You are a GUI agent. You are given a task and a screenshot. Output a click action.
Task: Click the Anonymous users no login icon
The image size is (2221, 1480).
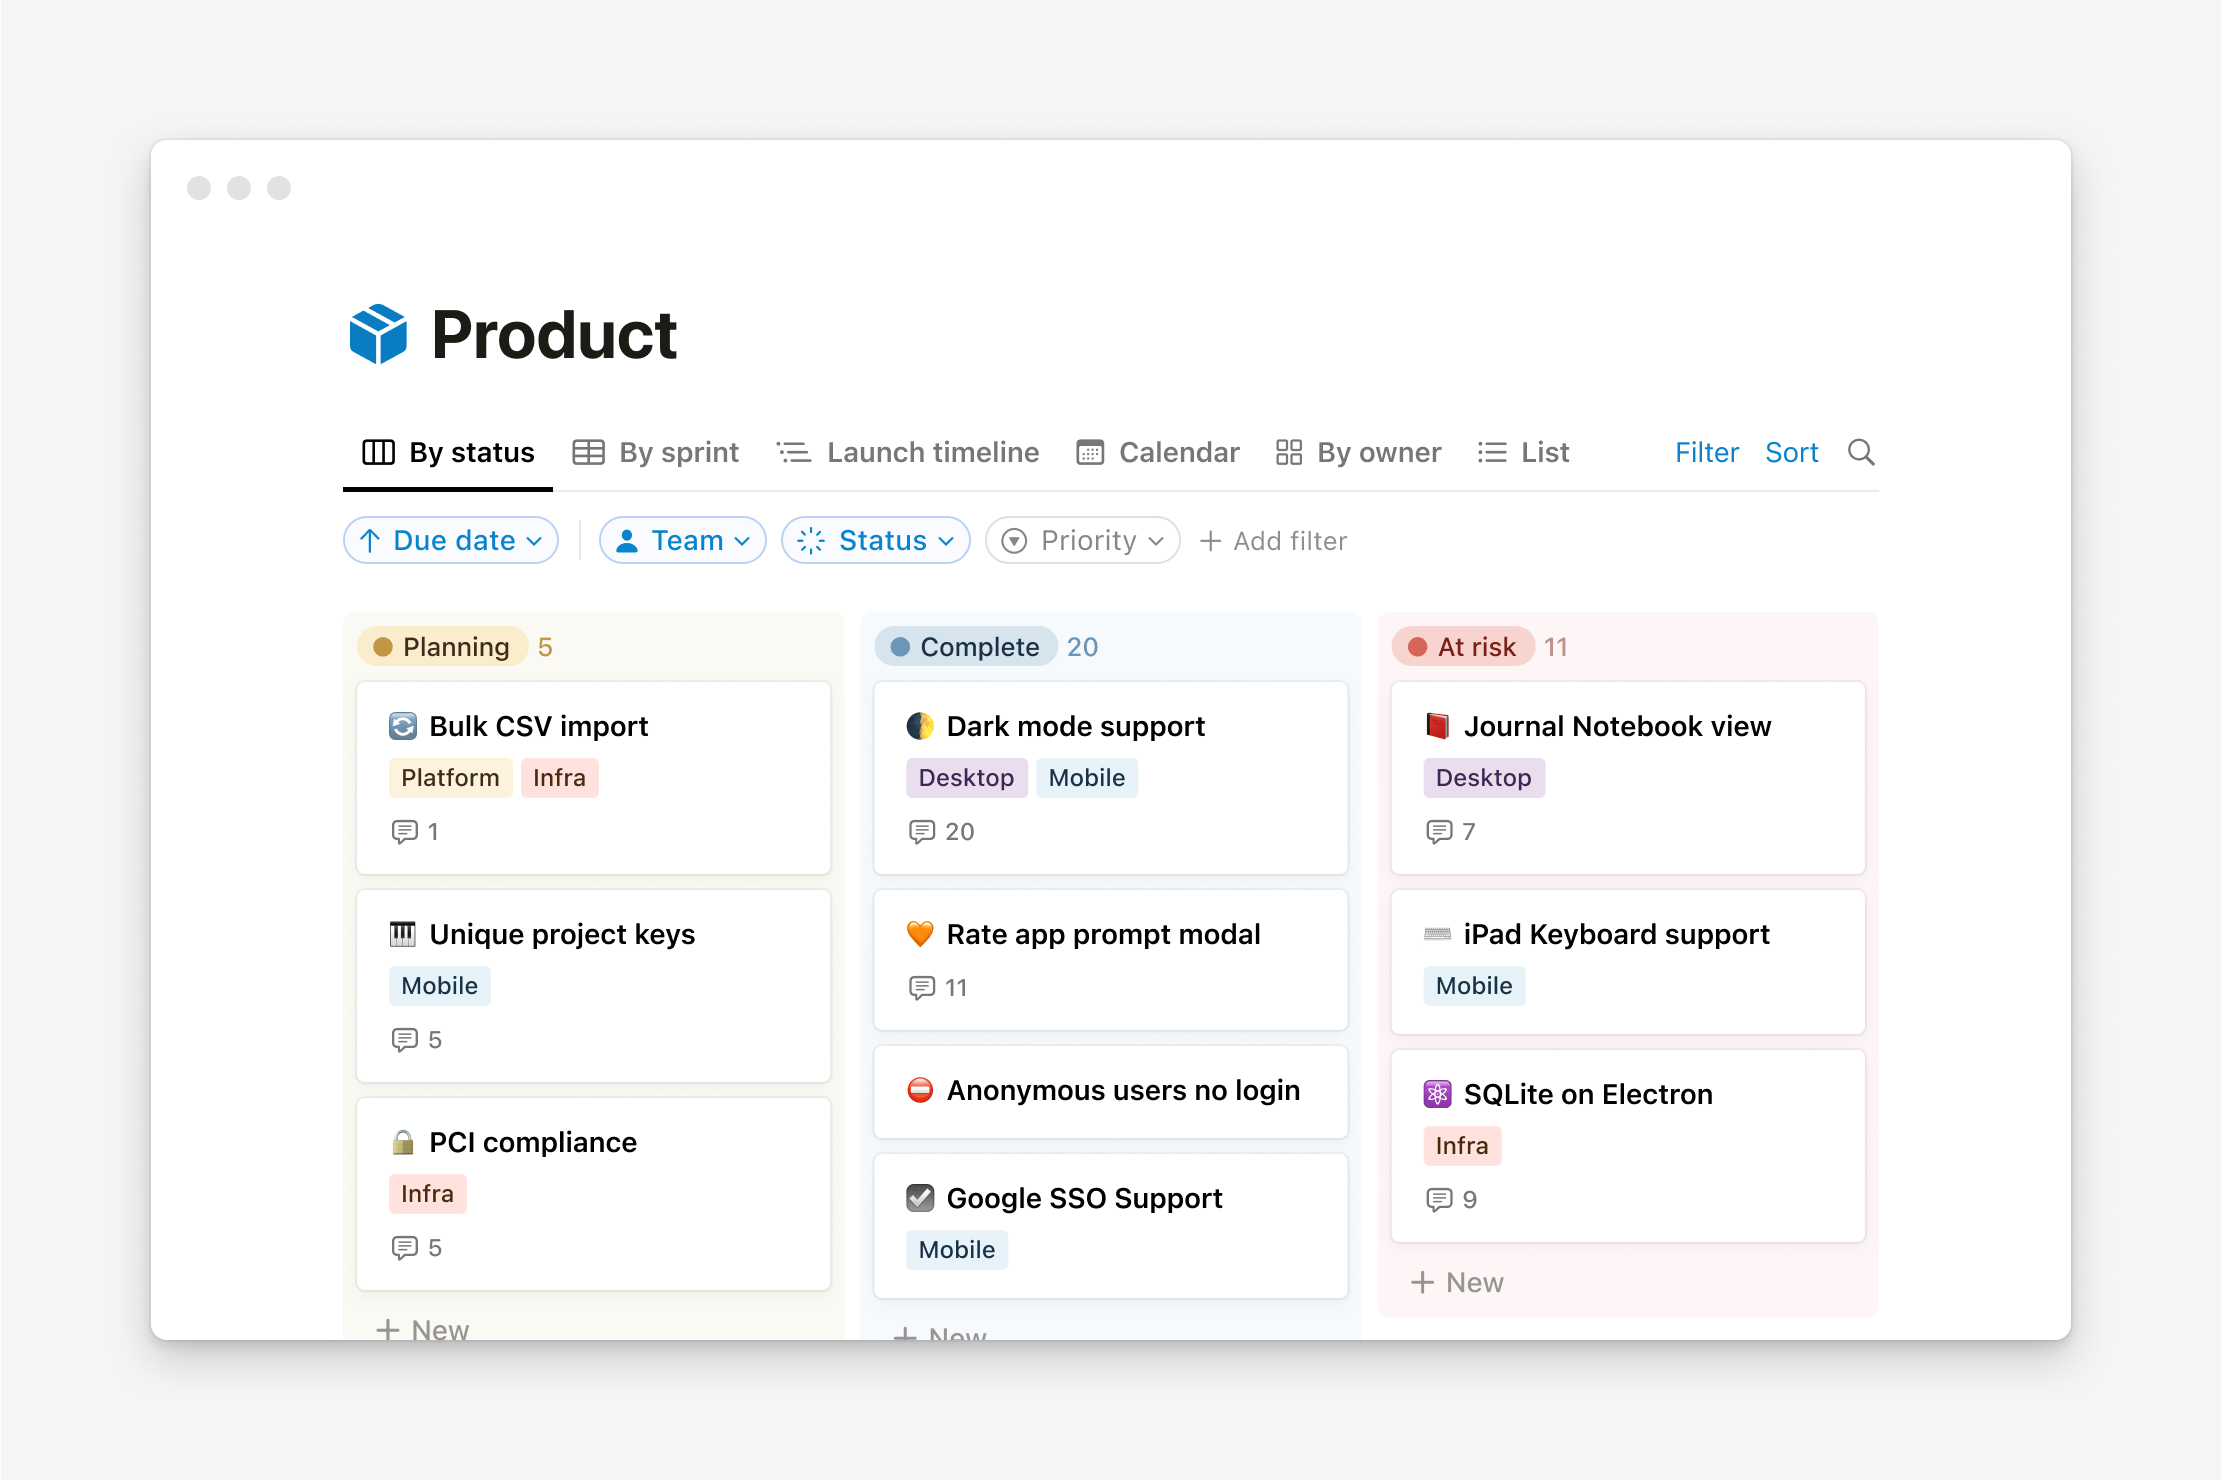tap(920, 1090)
